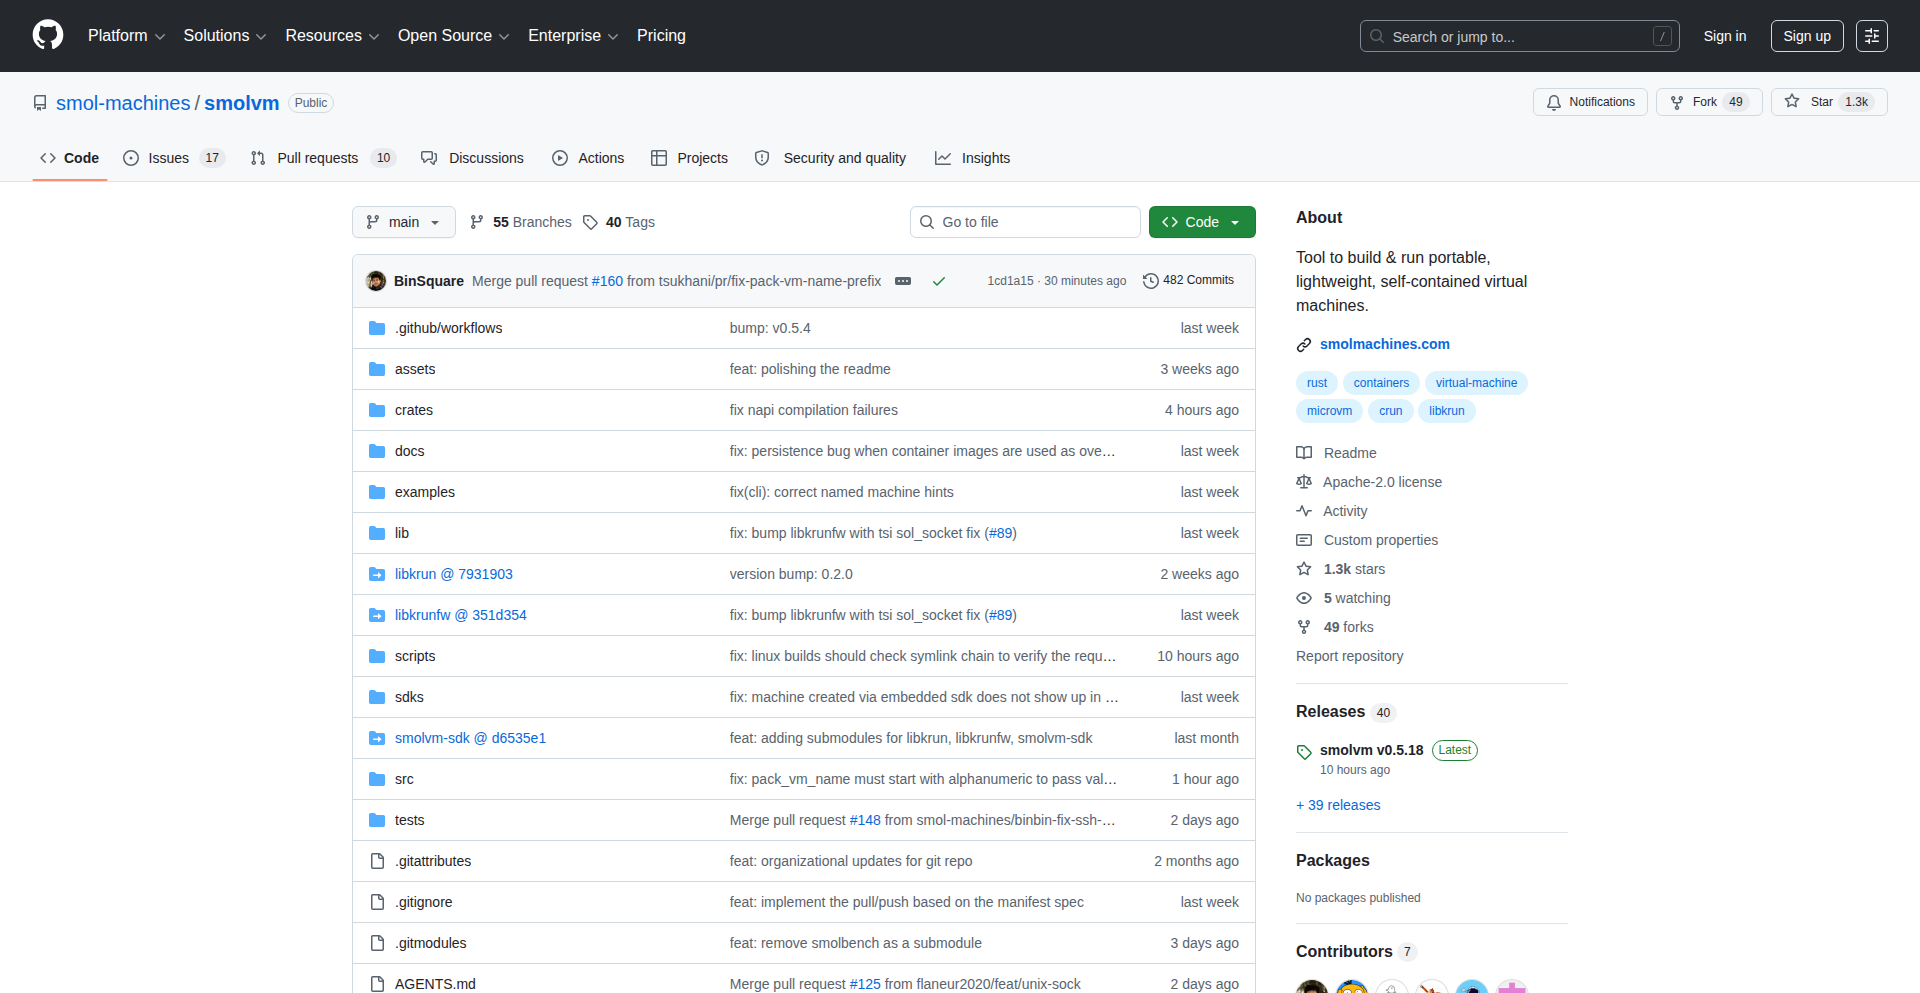The height and width of the screenshot is (993, 1920).
Task: Open the crates folder
Action: (x=413, y=410)
